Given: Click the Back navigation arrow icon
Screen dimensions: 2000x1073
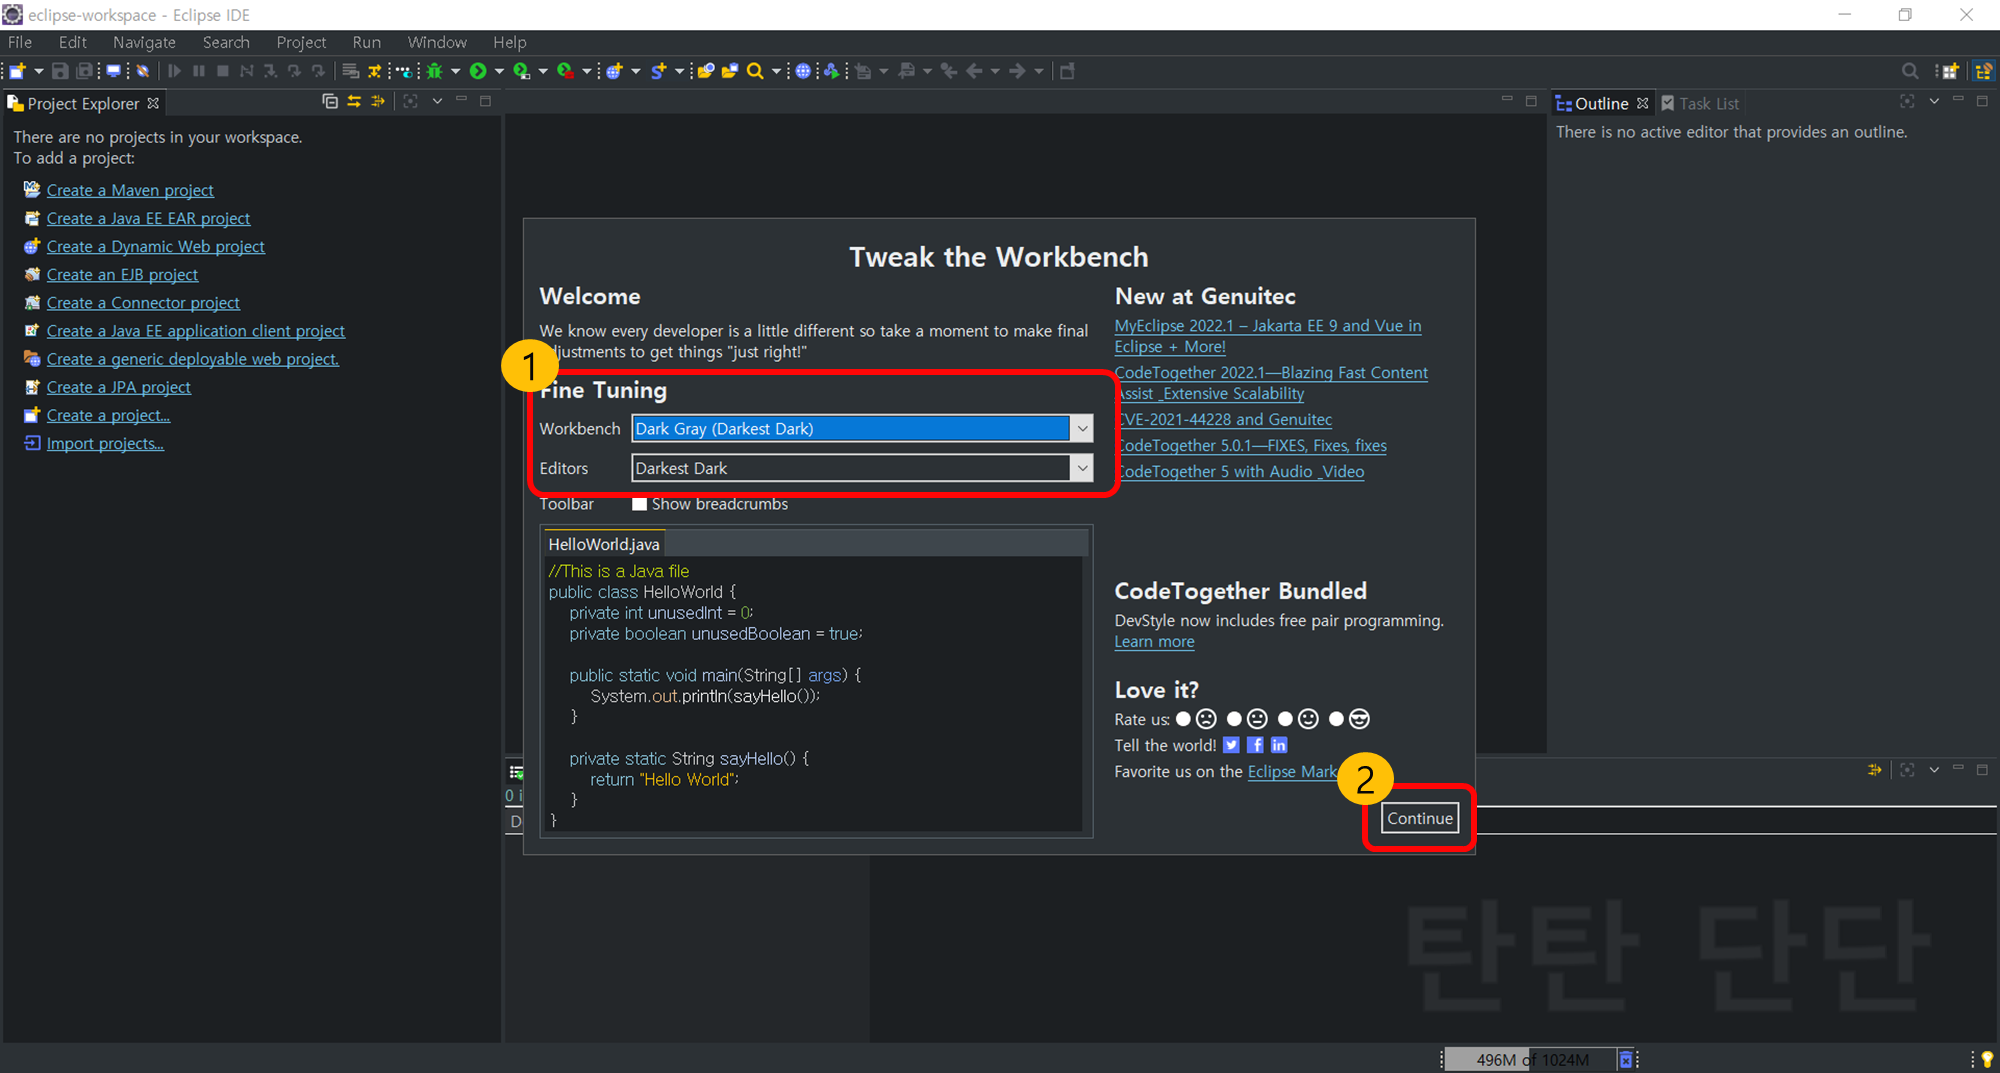Looking at the screenshot, I should [974, 71].
